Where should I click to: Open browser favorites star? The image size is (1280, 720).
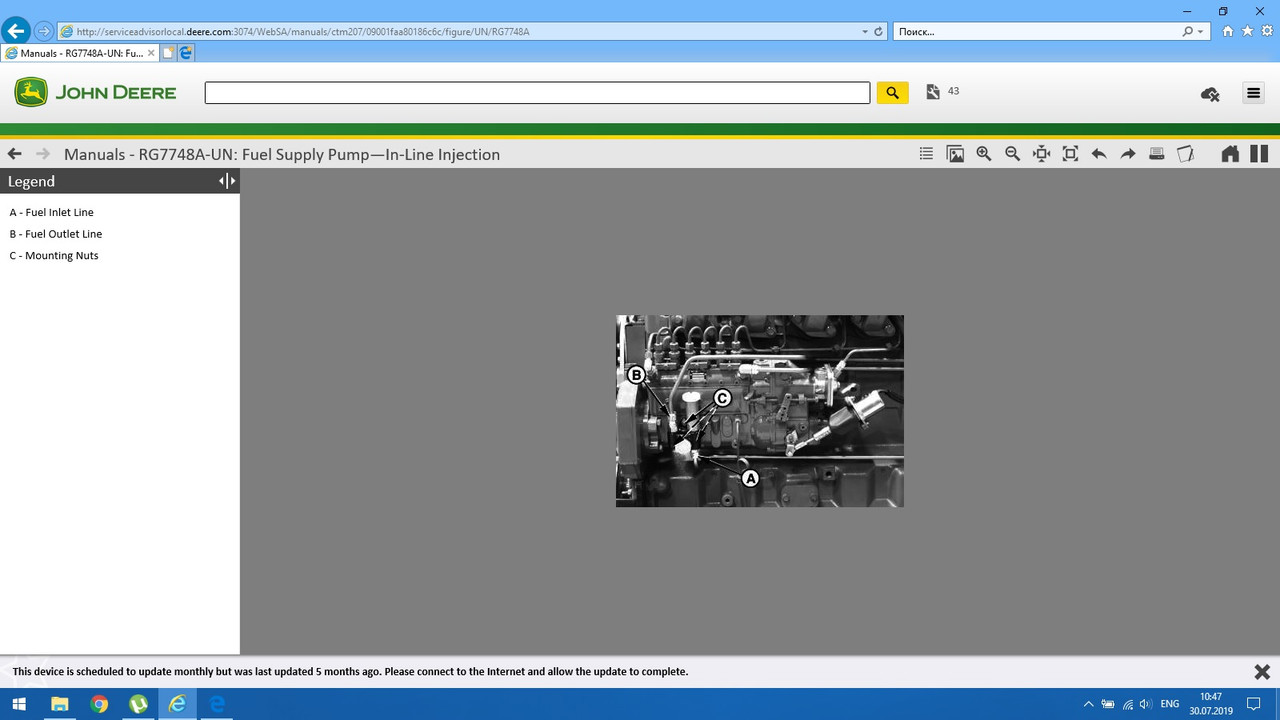(x=1247, y=32)
